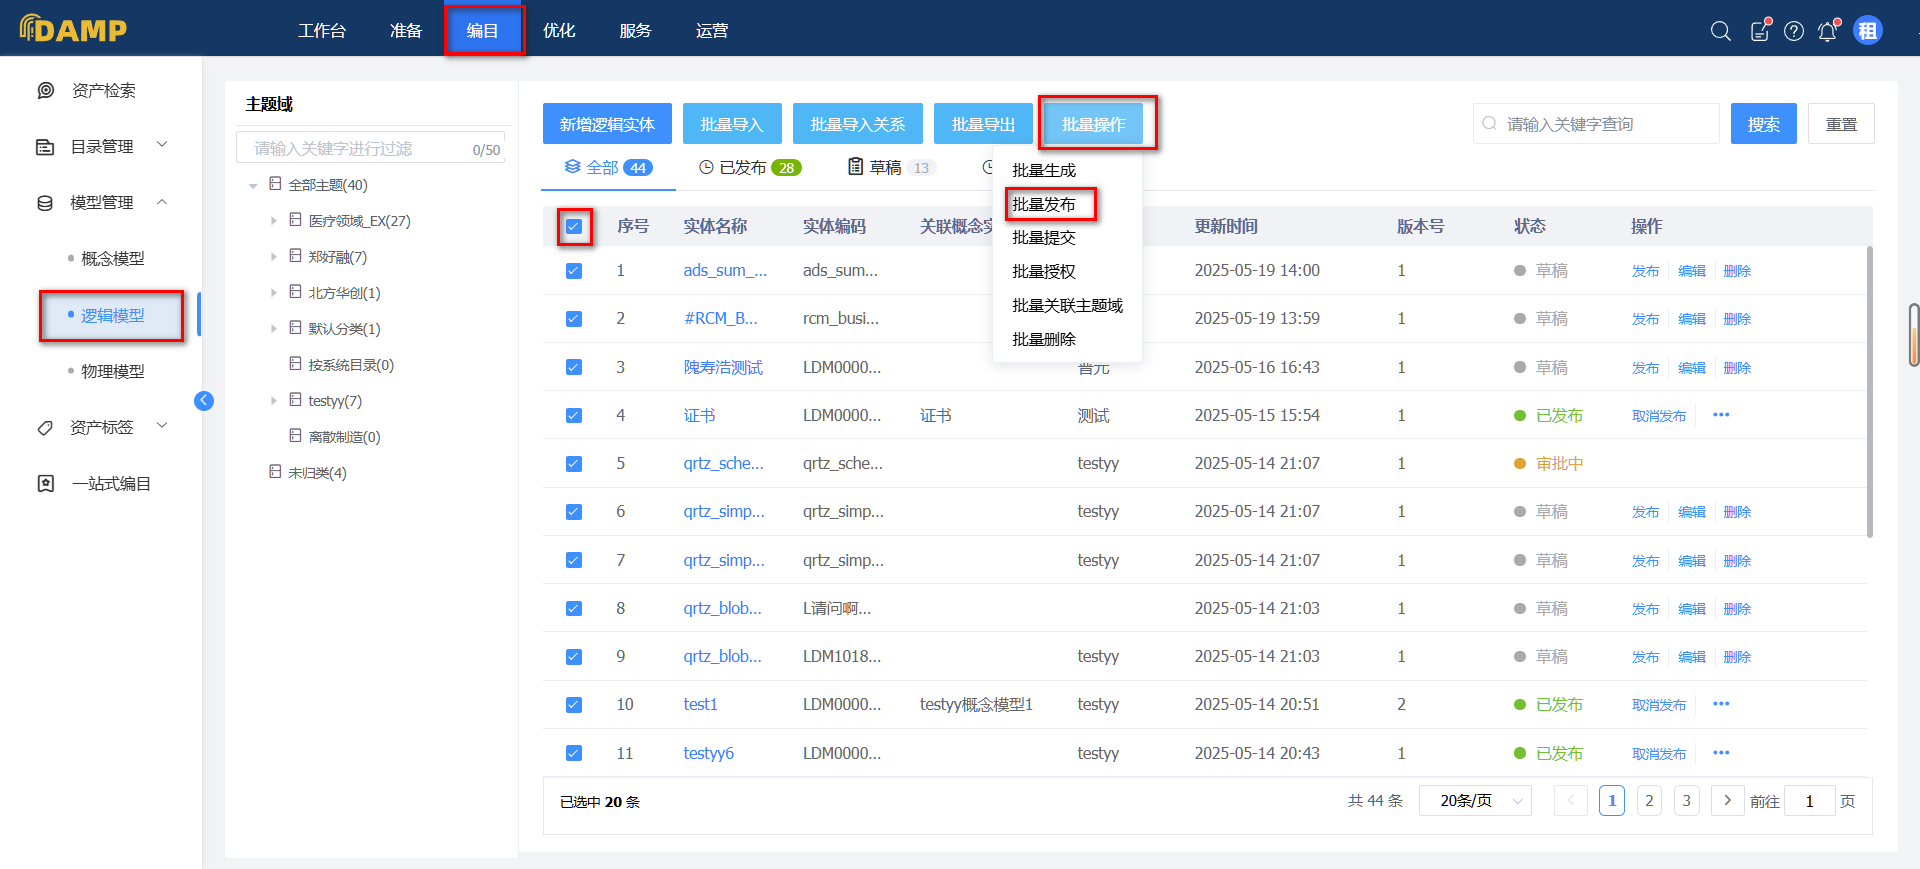The image size is (1920, 869).
Task: Click the search magnifier icon in header
Action: [1720, 31]
